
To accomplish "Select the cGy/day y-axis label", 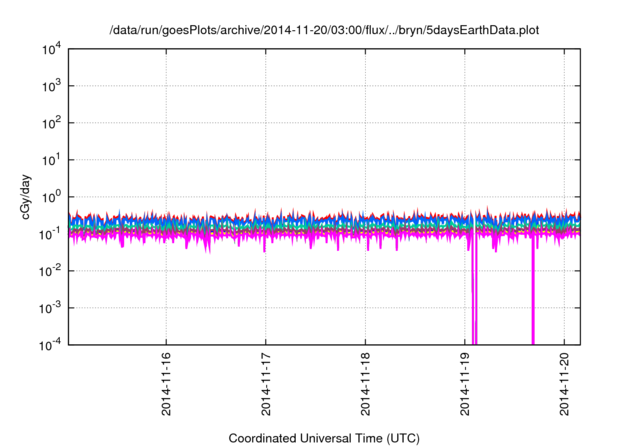I will pyautogui.click(x=26, y=197).
